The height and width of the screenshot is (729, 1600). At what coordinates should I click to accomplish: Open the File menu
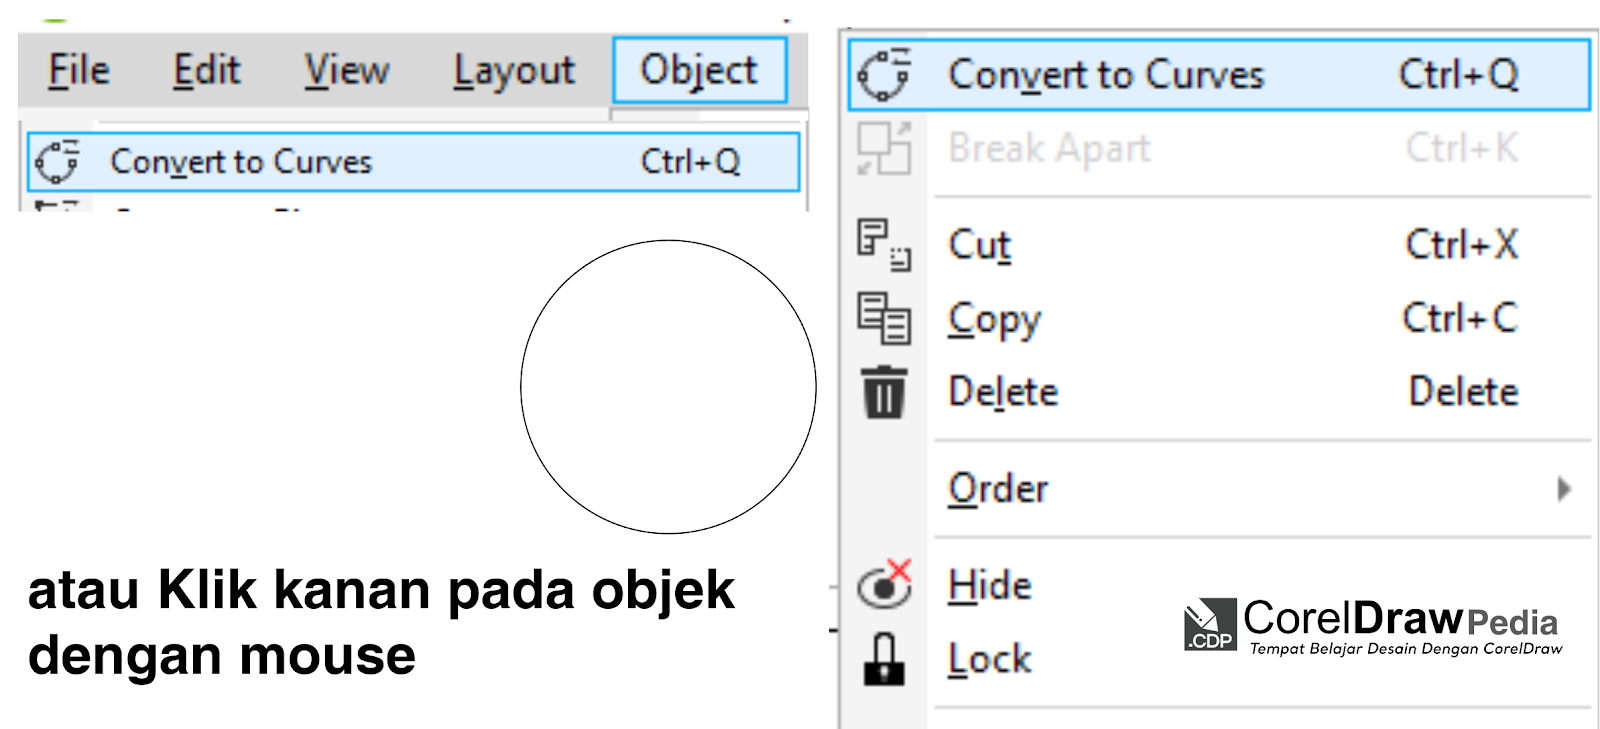point(76,70)
